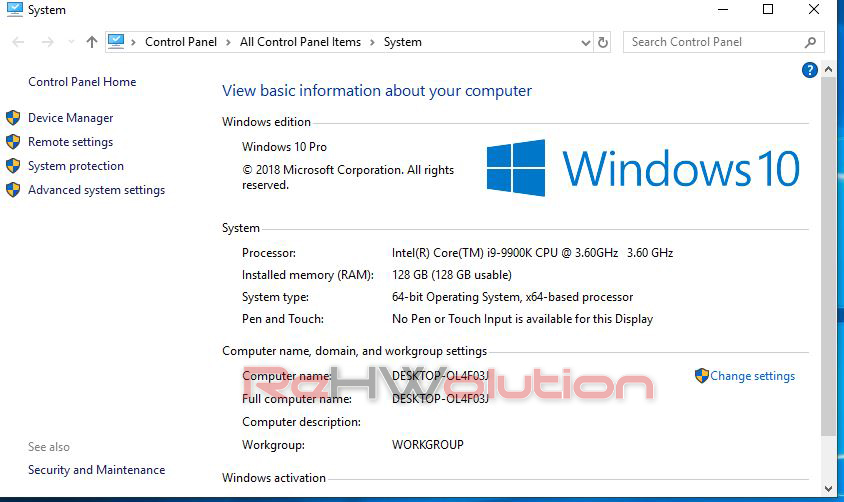The image size is (844, 502).
Task: Click the shield icon beside Device Manager
Action: 13,118
